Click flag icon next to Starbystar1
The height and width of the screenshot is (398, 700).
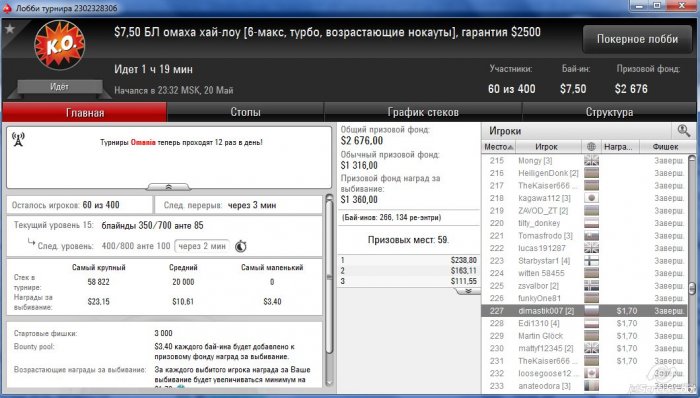point(591,261)
